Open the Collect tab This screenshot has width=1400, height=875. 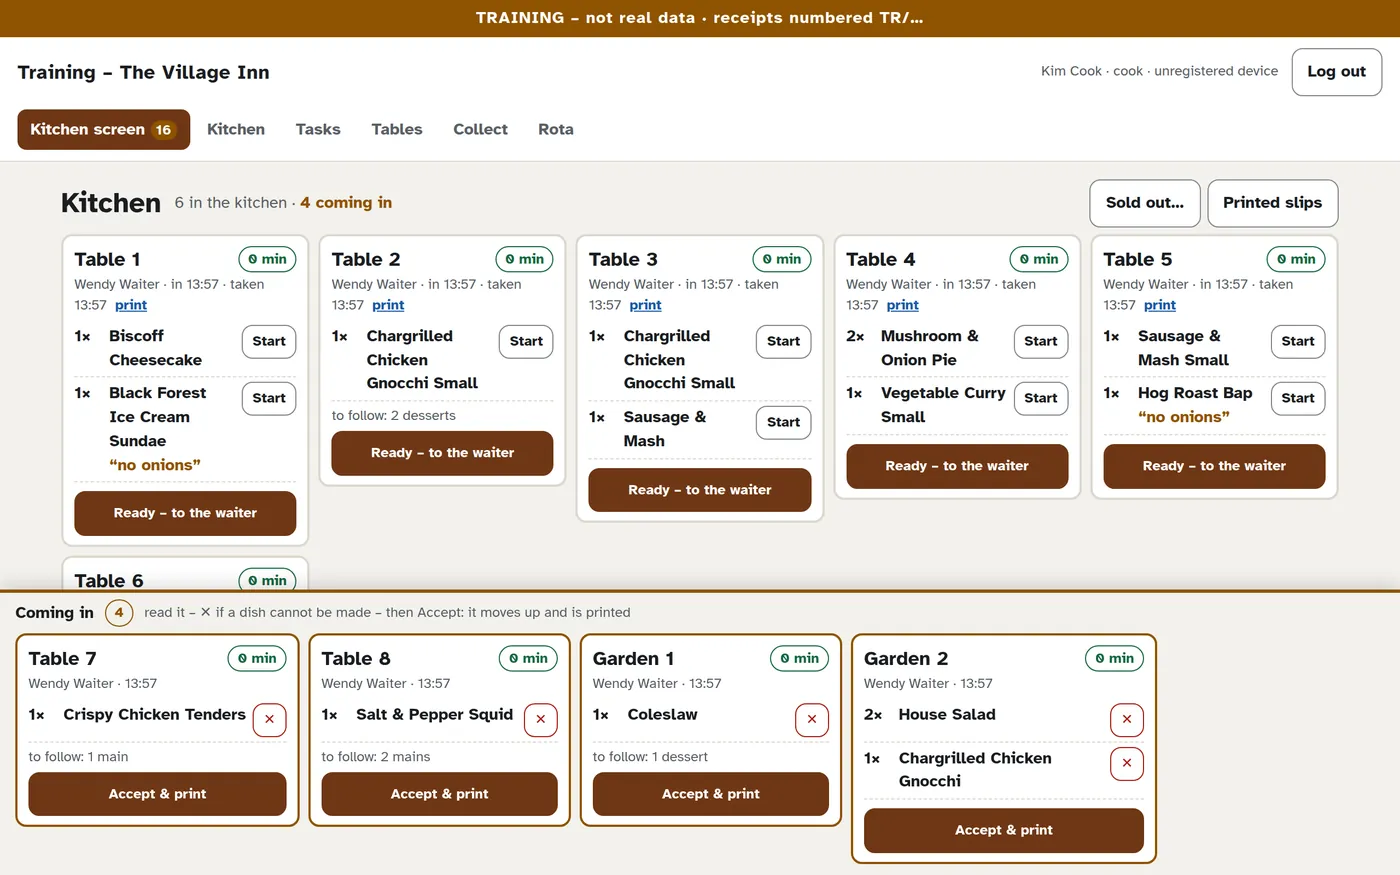pyautogui.click(x=480, y=129)
